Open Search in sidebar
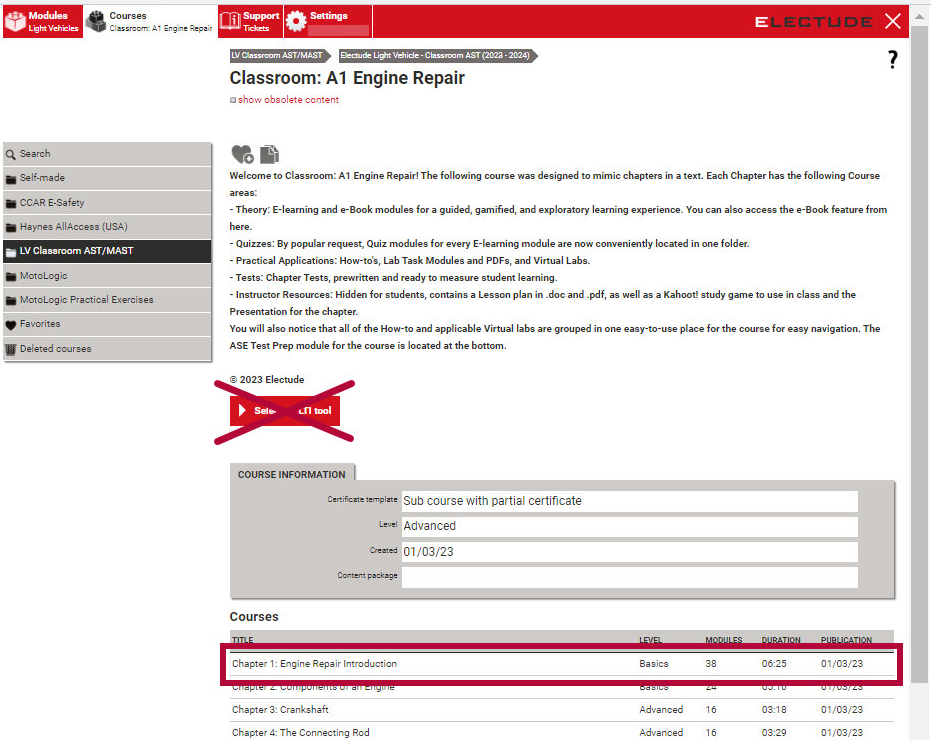931x740 pixels. [107, 154]
